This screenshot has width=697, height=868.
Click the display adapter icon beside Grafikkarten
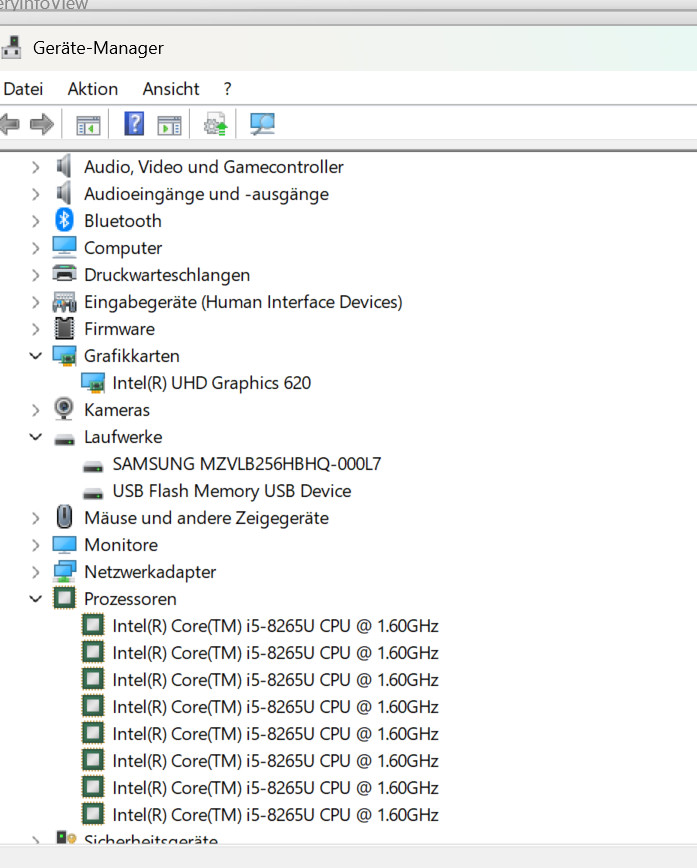tap(64, 355)
